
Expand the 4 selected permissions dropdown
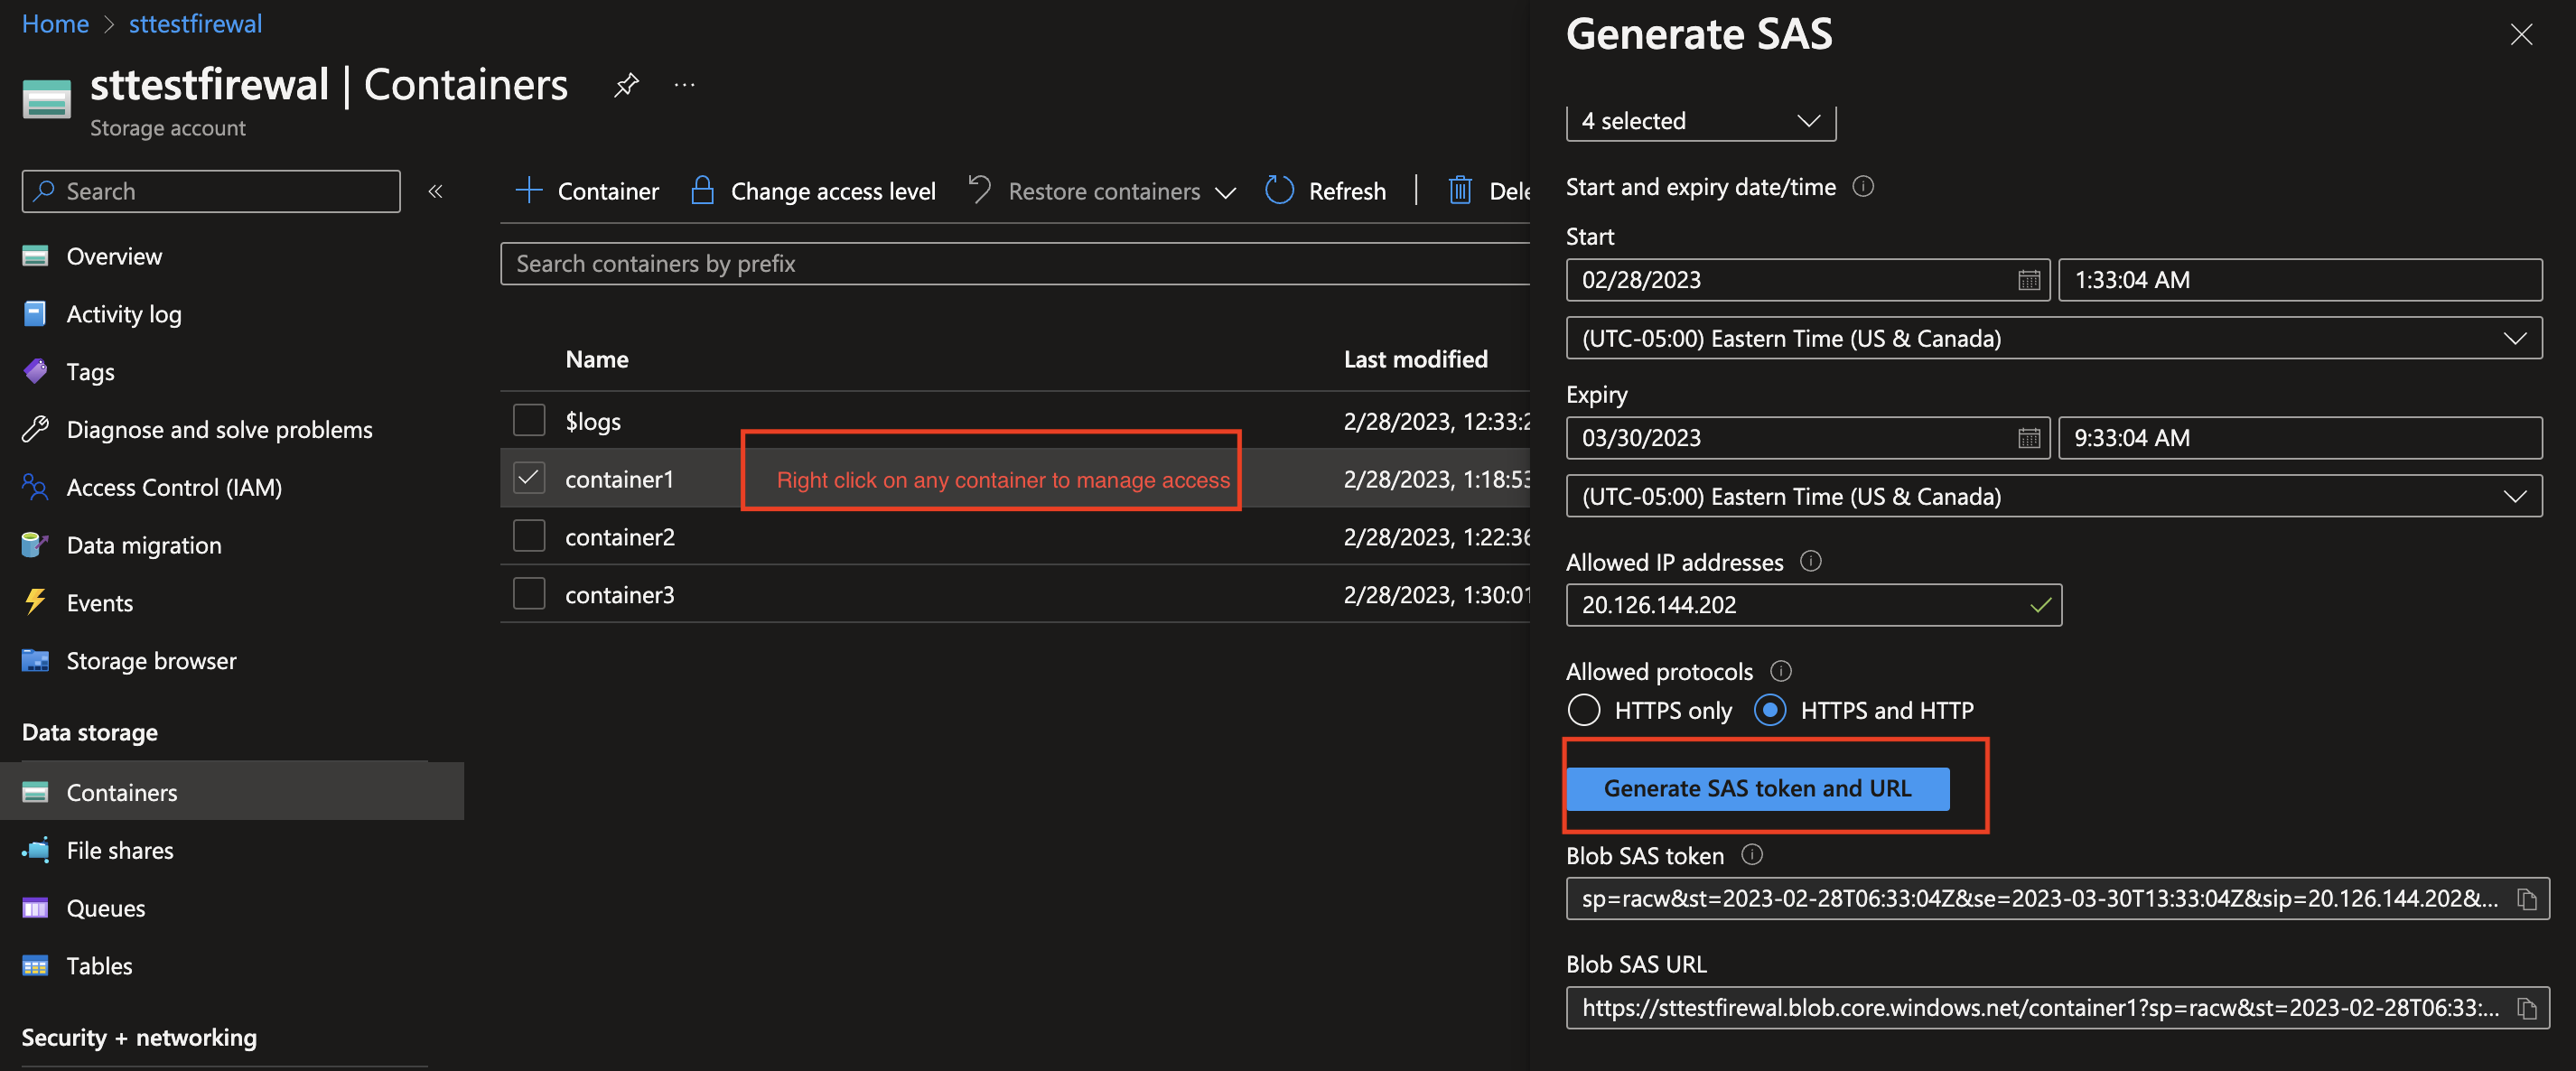1700,121
